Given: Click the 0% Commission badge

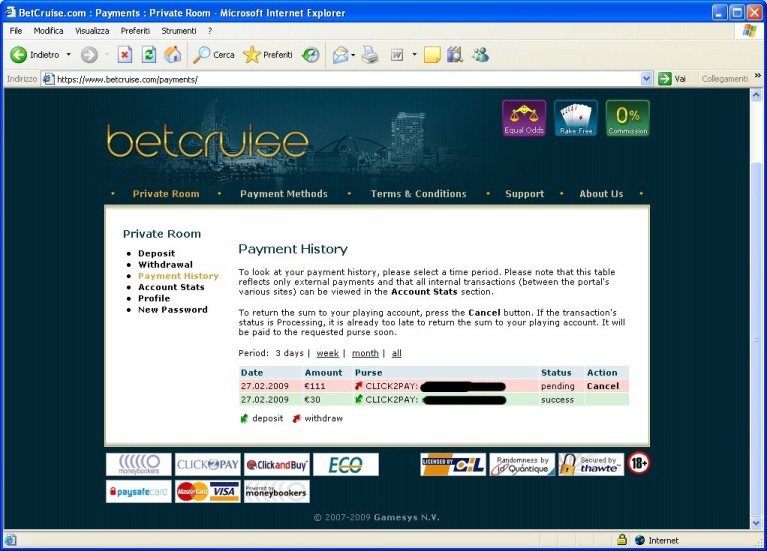Looking at the screenshot, I should click(628, 118).
